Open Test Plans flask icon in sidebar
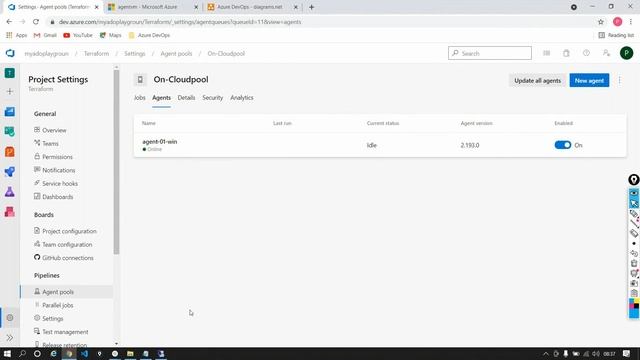 (10, 192)
